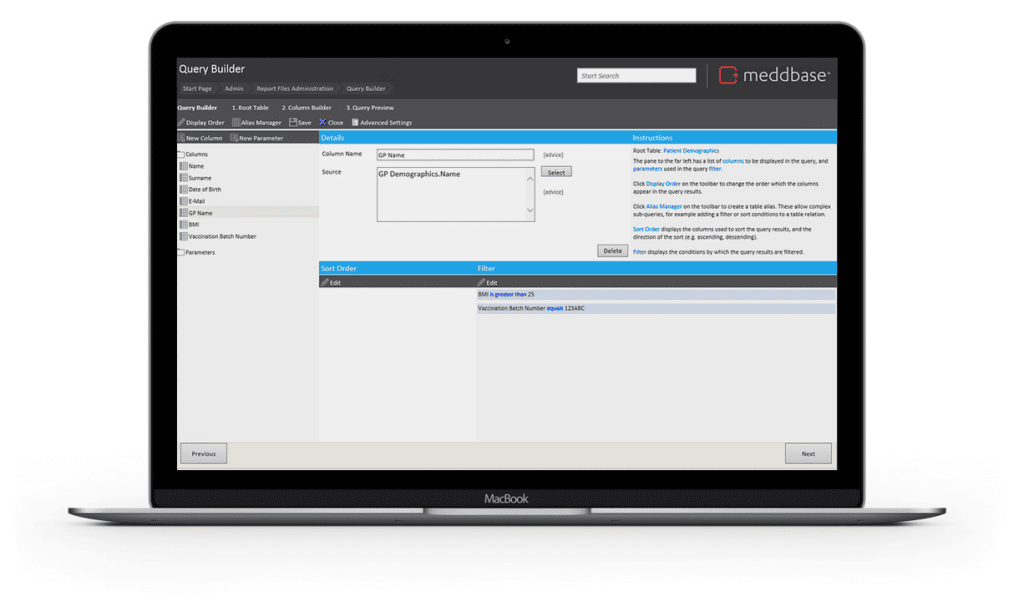Go to the 3. Query Preview tab
This screenshot has width=1024, height=602.
[370, 108]
